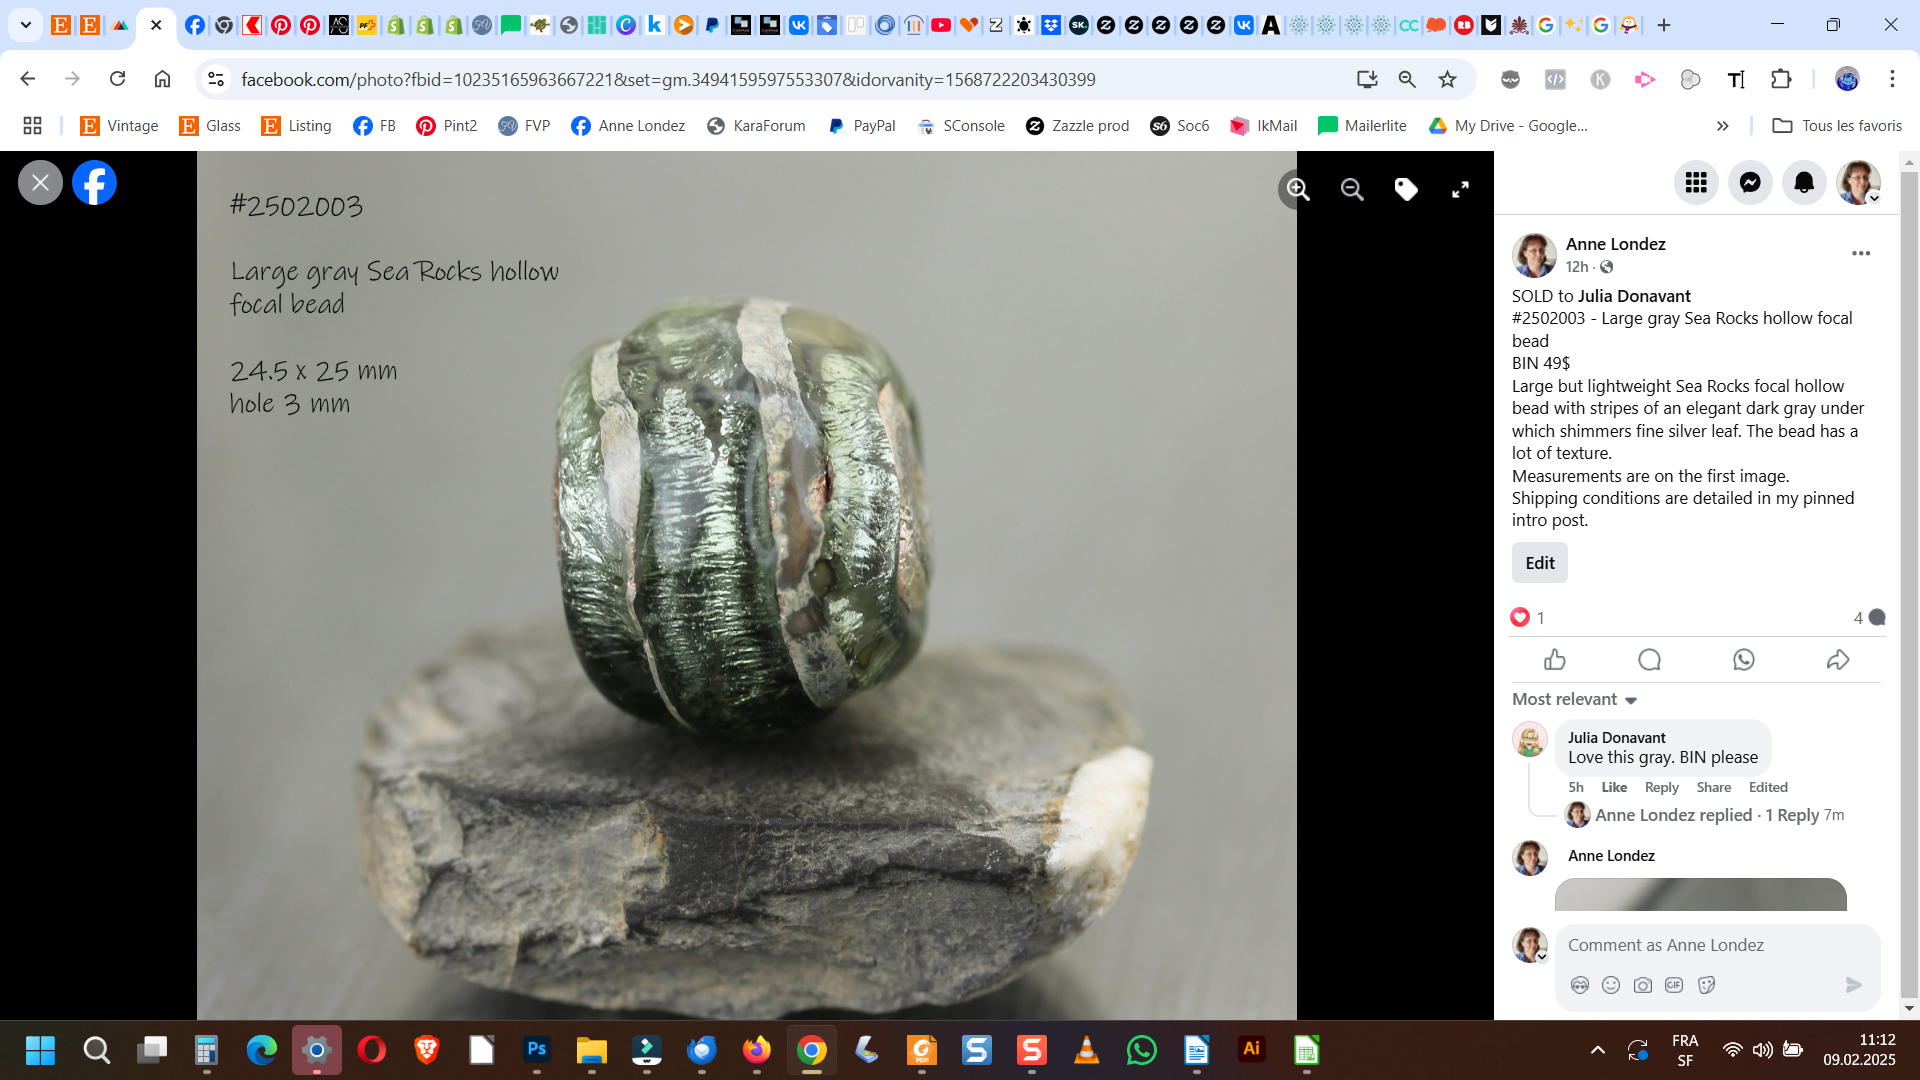The width and height of the screenshot is (1920, 1080).
Task: Click the tag photo icon
Action: (1406, 189)
